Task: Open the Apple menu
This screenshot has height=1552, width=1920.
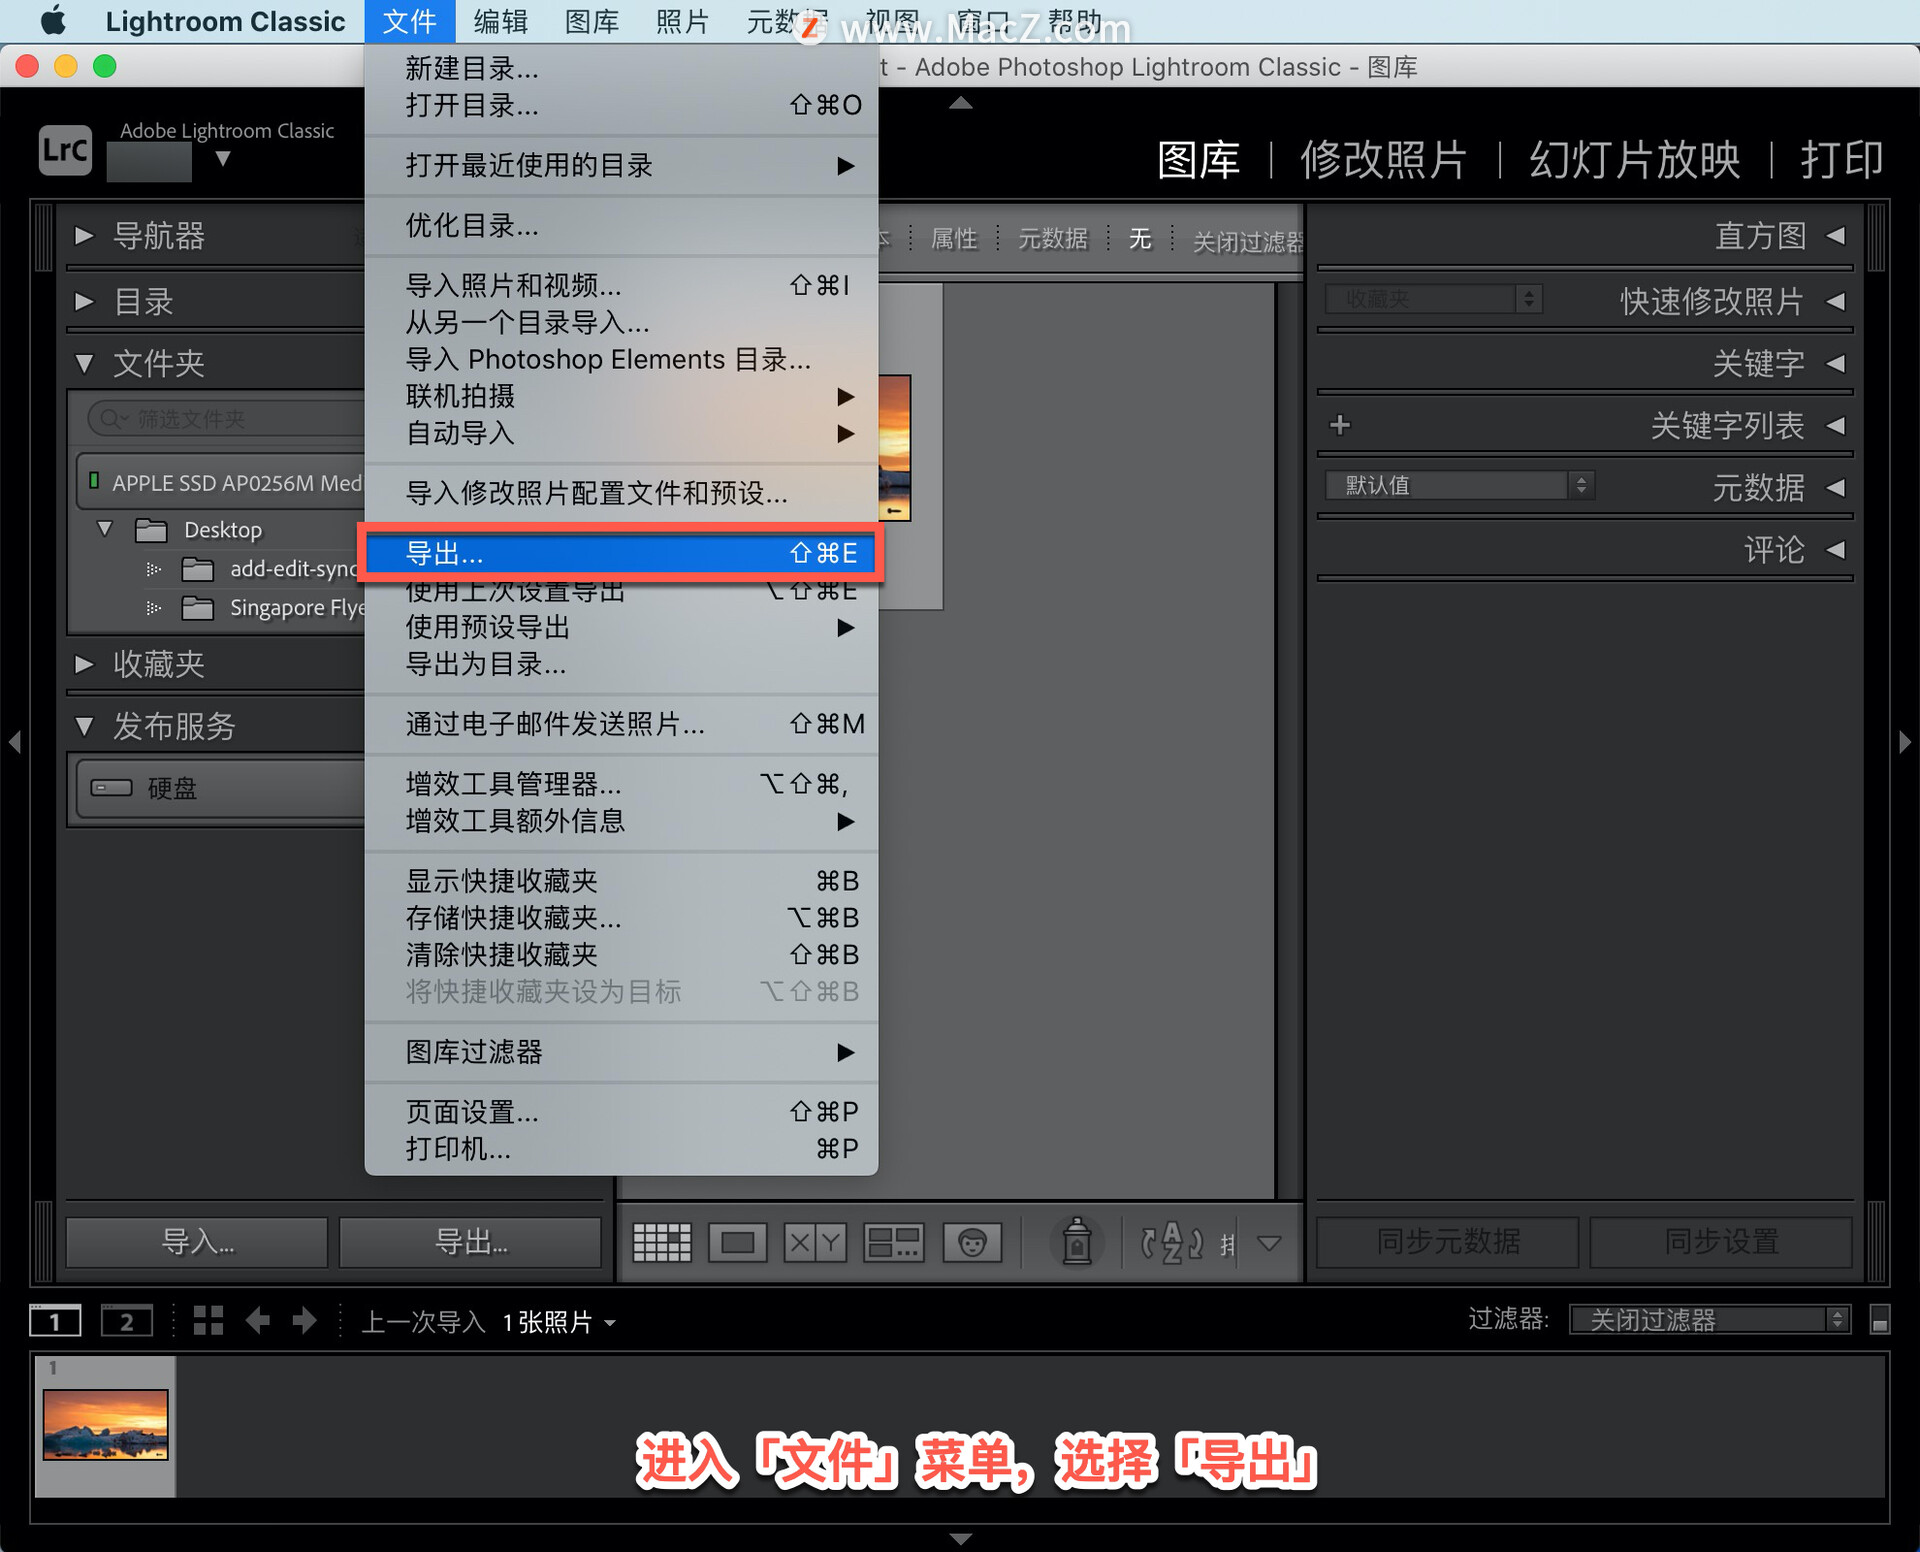Action: 52,21
